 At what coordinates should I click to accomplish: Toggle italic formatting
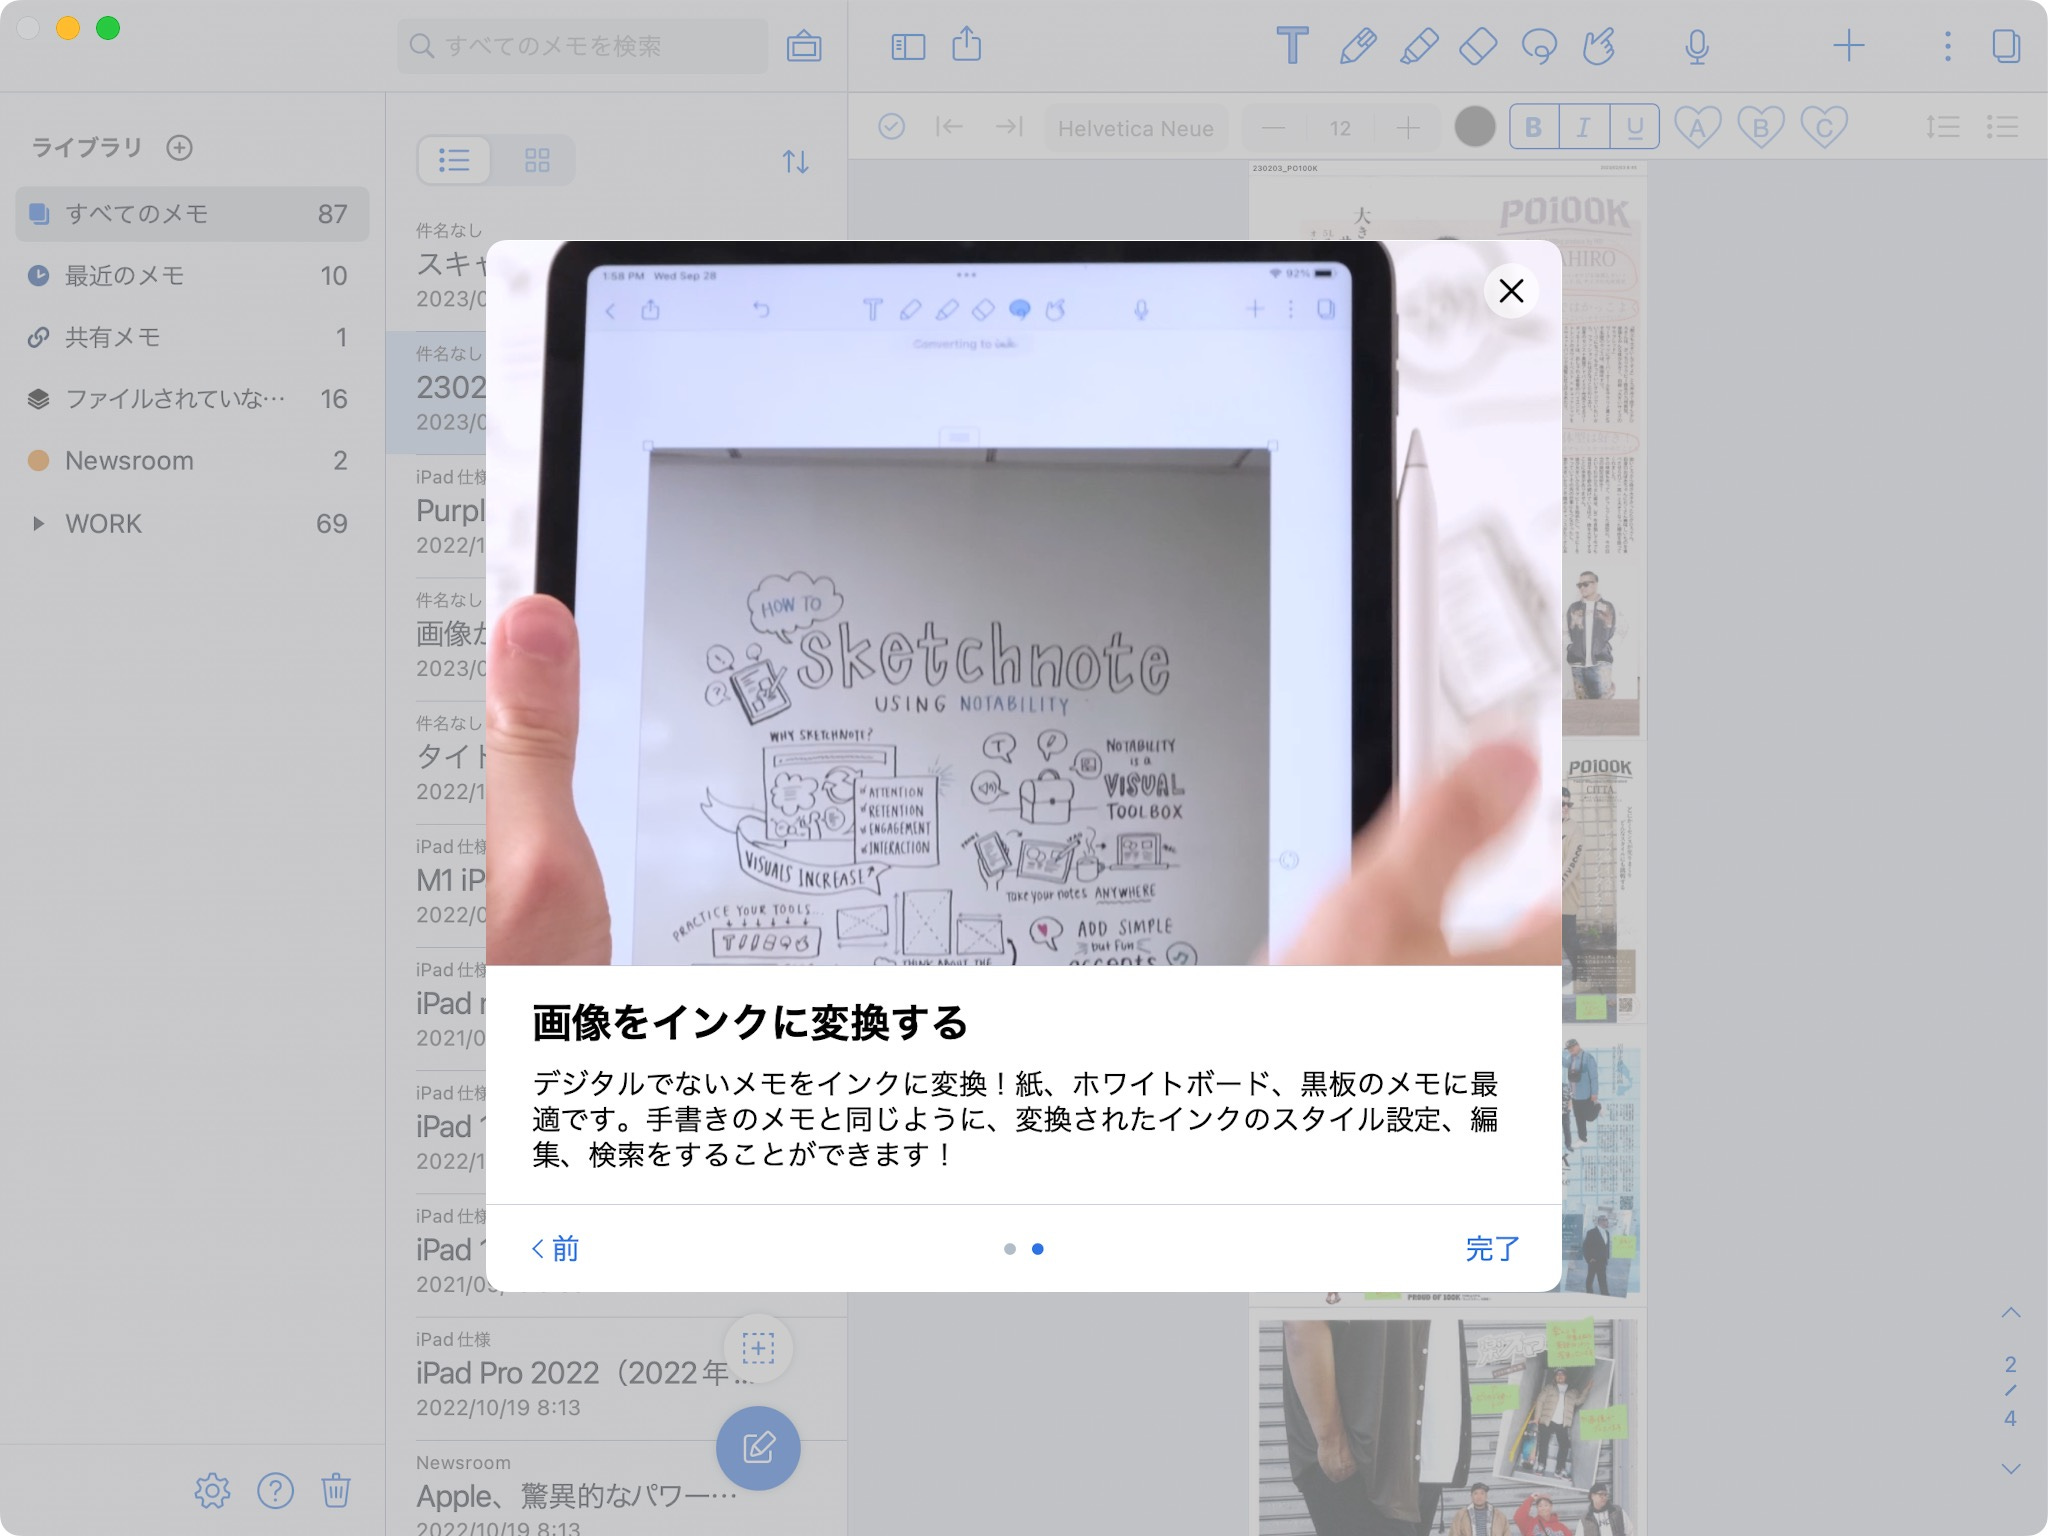click(1584, 127)
